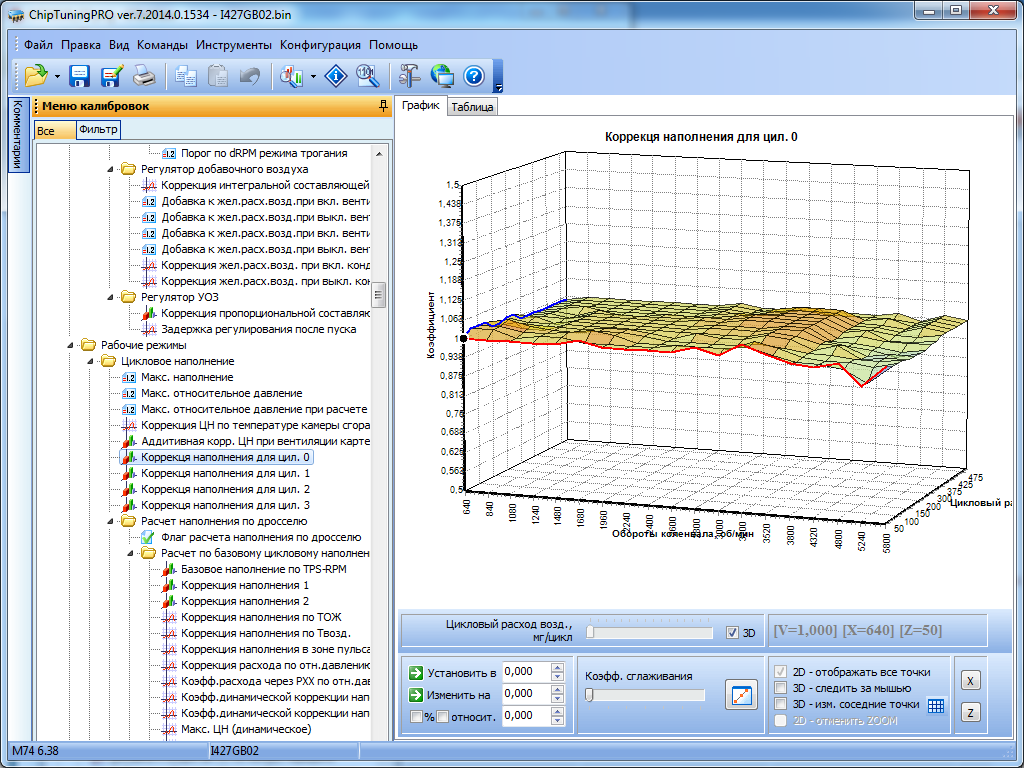This screenshot has width=1024, height=768.
Task: Open help with blue question mark icon
Action: click(x=474, y=76)
